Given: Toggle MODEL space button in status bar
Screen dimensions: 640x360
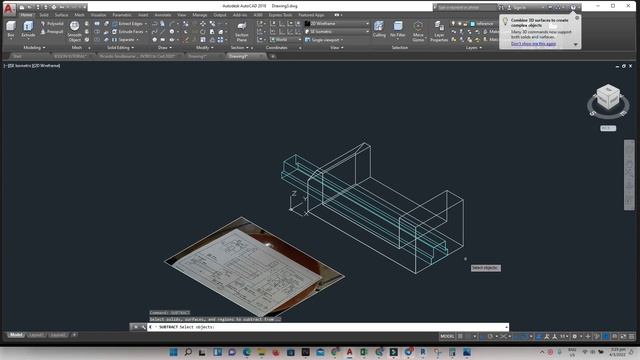Looking at the screenshot, I should coord(447,336).
